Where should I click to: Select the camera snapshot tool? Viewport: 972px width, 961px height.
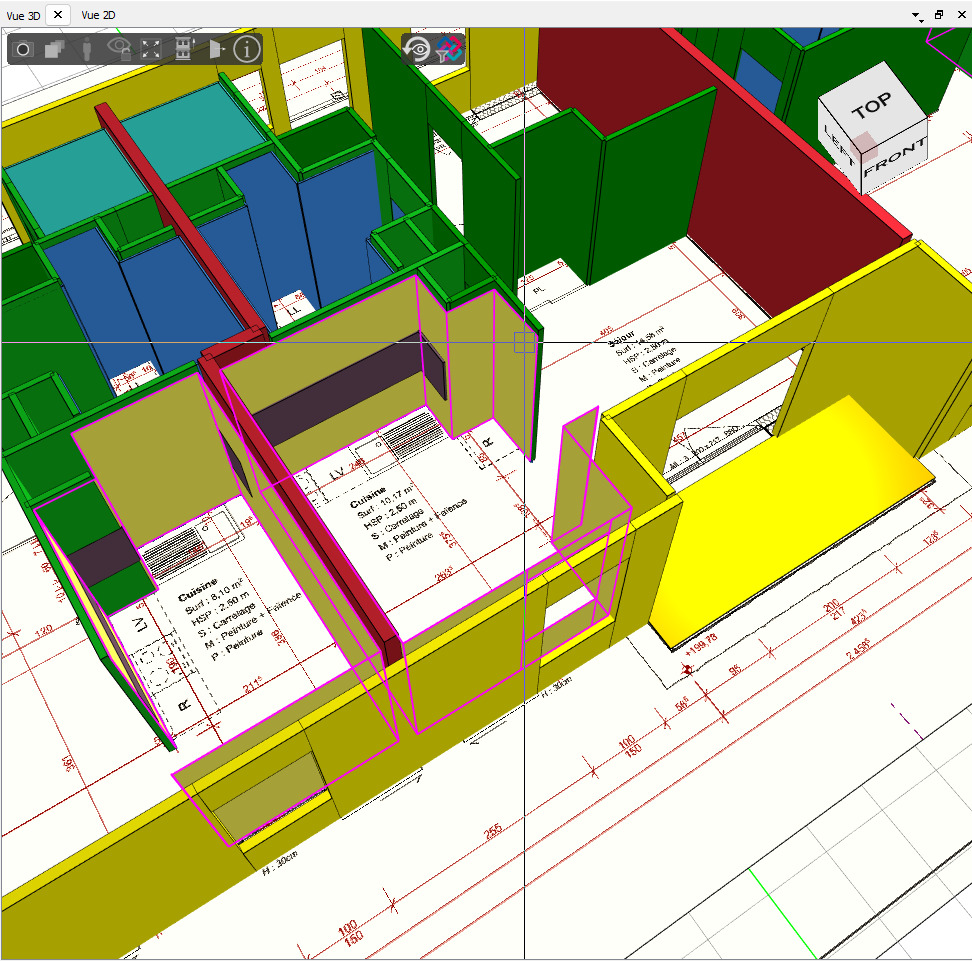pos(22,49)
